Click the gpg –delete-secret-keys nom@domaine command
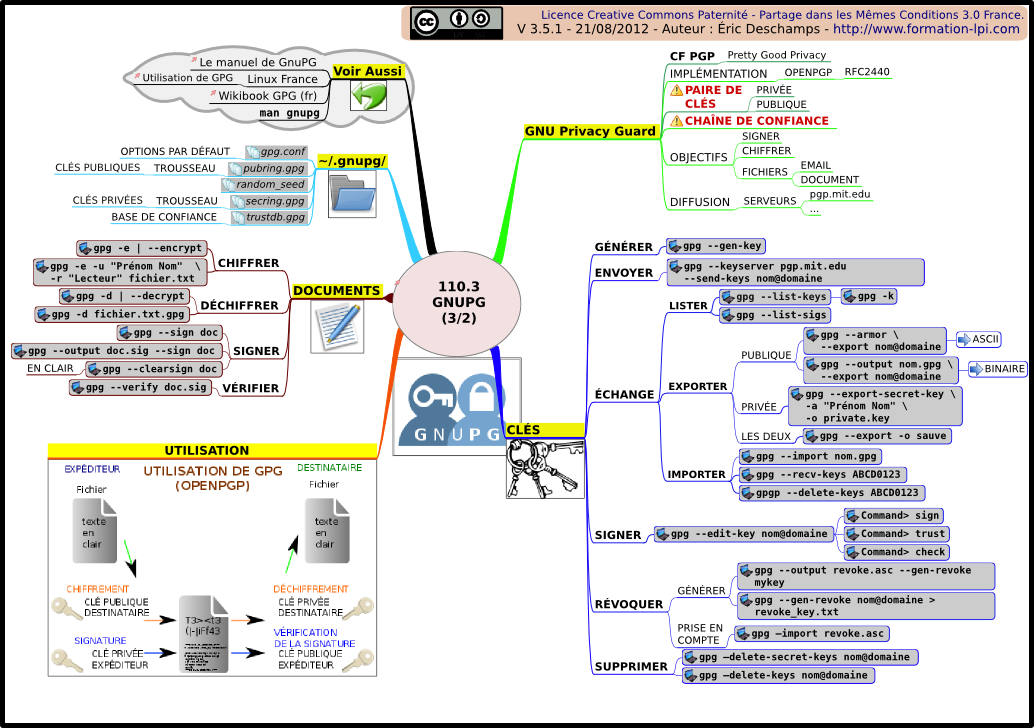 [x=800, y=657]
